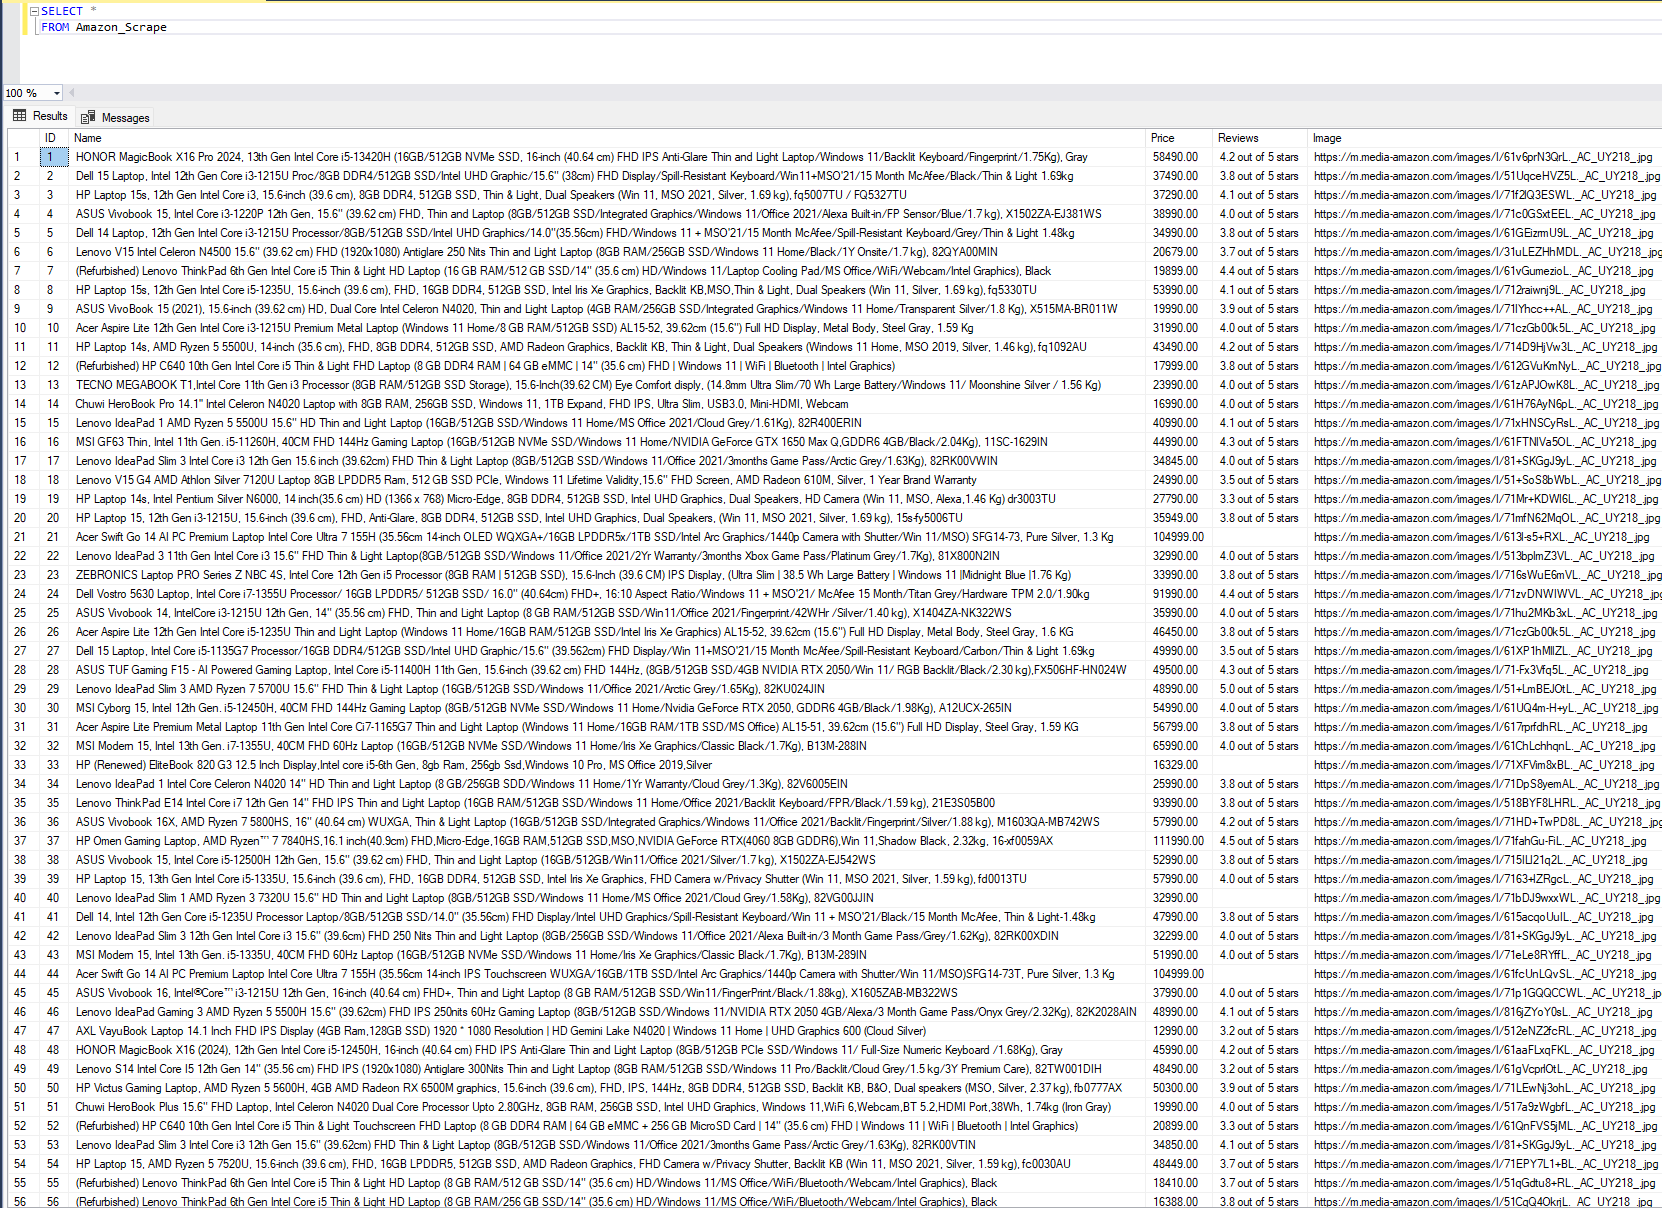Click the Chuwi HeroBook Pro 14.1 name cell
Image resolution: width=1662 pixels, height=1208 pixels.
[x=607, y=404]
